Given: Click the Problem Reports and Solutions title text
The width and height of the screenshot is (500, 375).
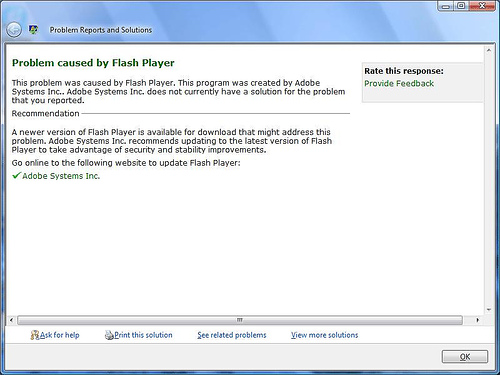Looking at the screenshot, I should click(x=101, y=30).
